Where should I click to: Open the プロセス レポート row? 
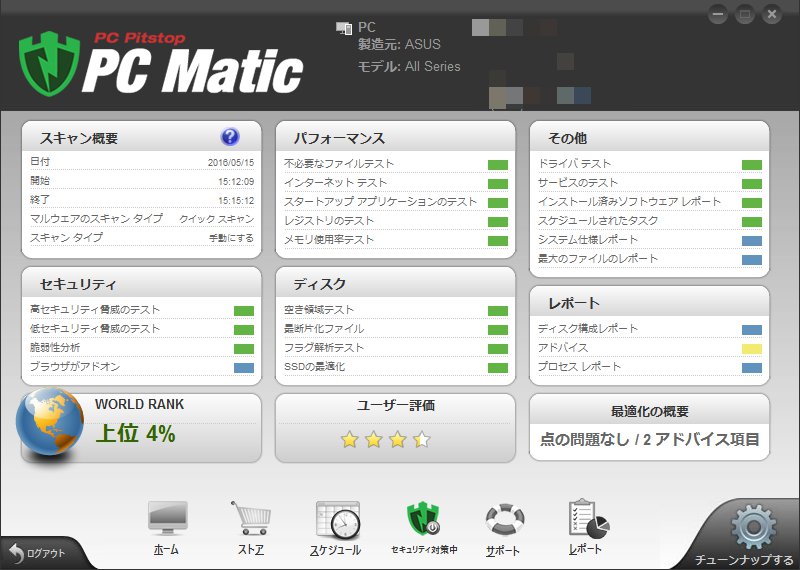[x=649, y=367]
